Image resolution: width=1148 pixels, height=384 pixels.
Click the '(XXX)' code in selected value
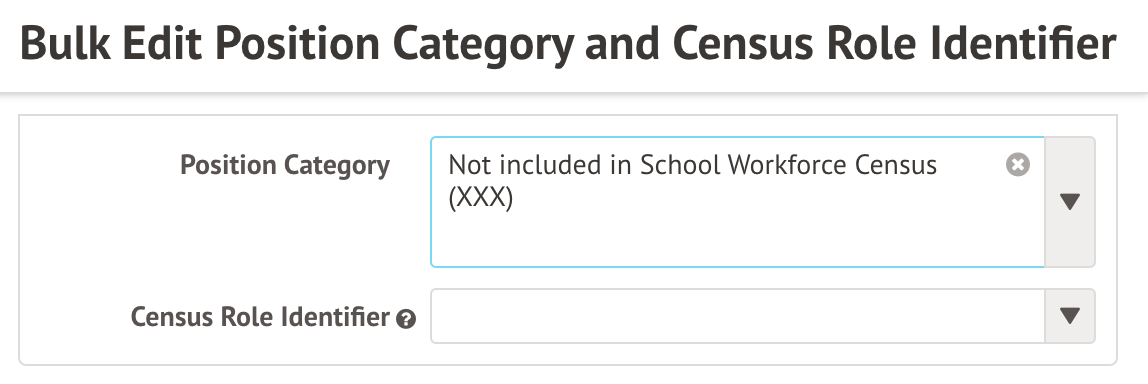(x=480, y=199)
